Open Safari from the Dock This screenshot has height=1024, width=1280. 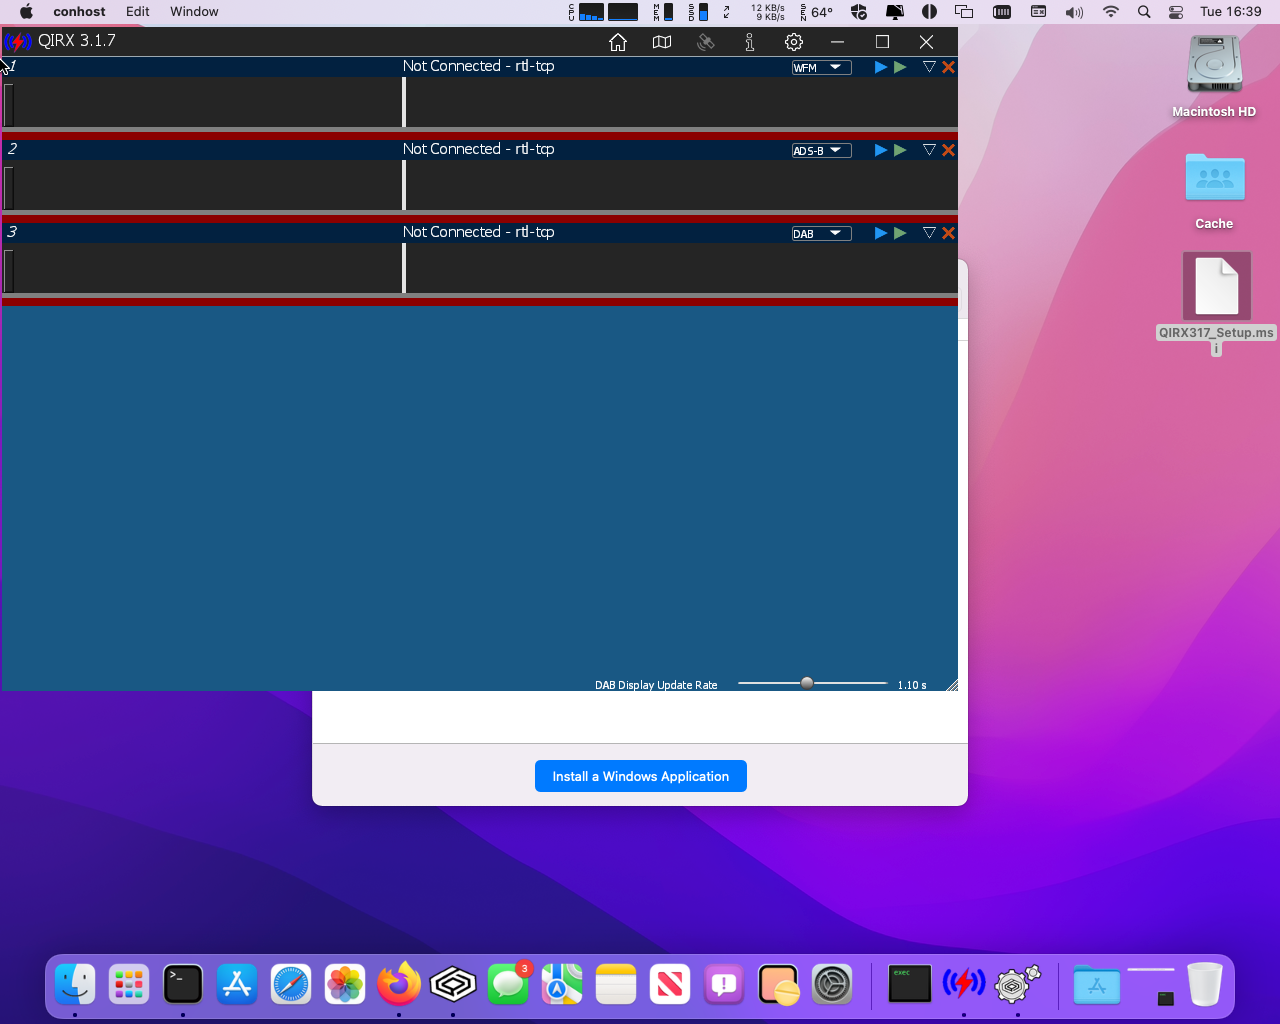[x=291, y=985]
